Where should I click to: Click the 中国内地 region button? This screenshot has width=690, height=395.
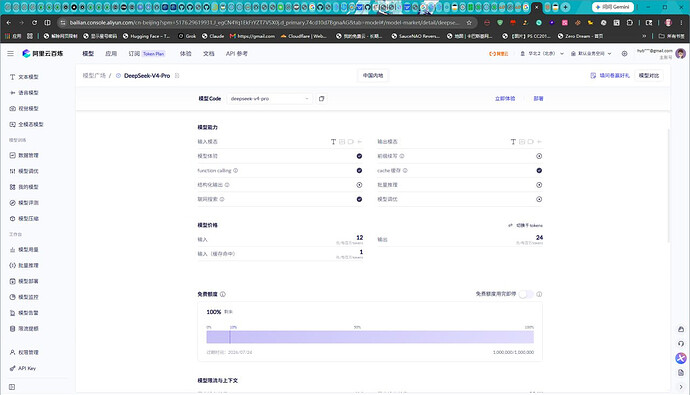(x=373, y=76)
